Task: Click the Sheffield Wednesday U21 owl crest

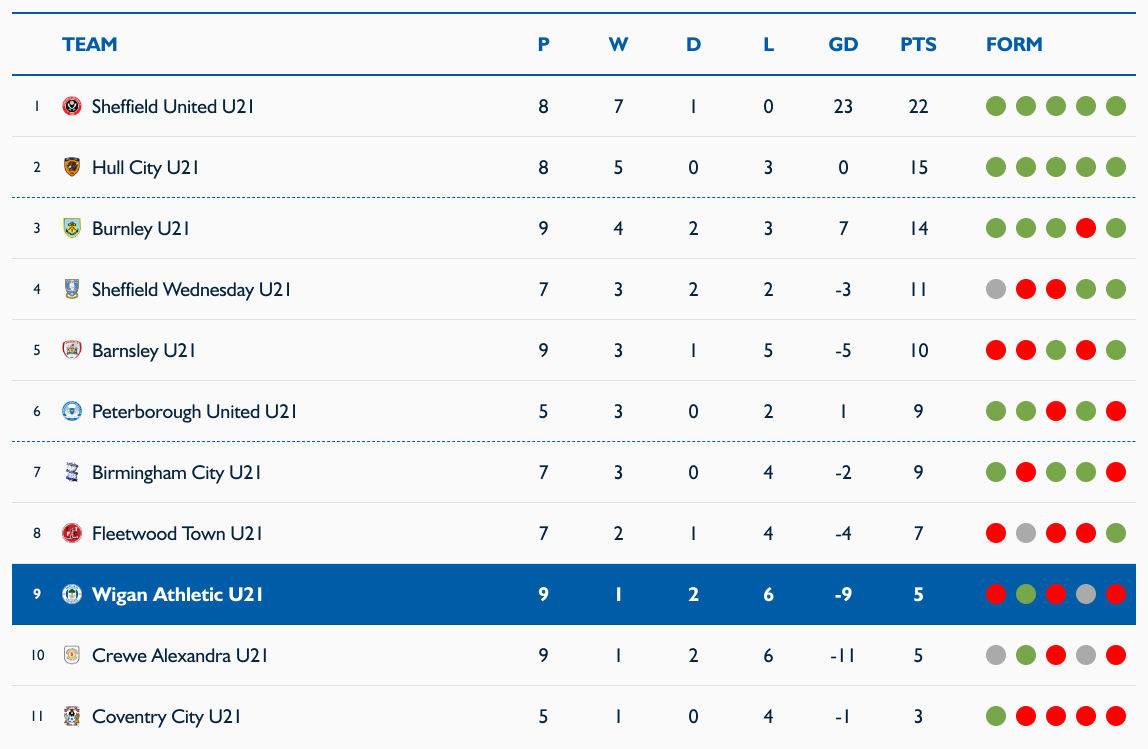Action: pyautogui.click(x=72, y=289)
